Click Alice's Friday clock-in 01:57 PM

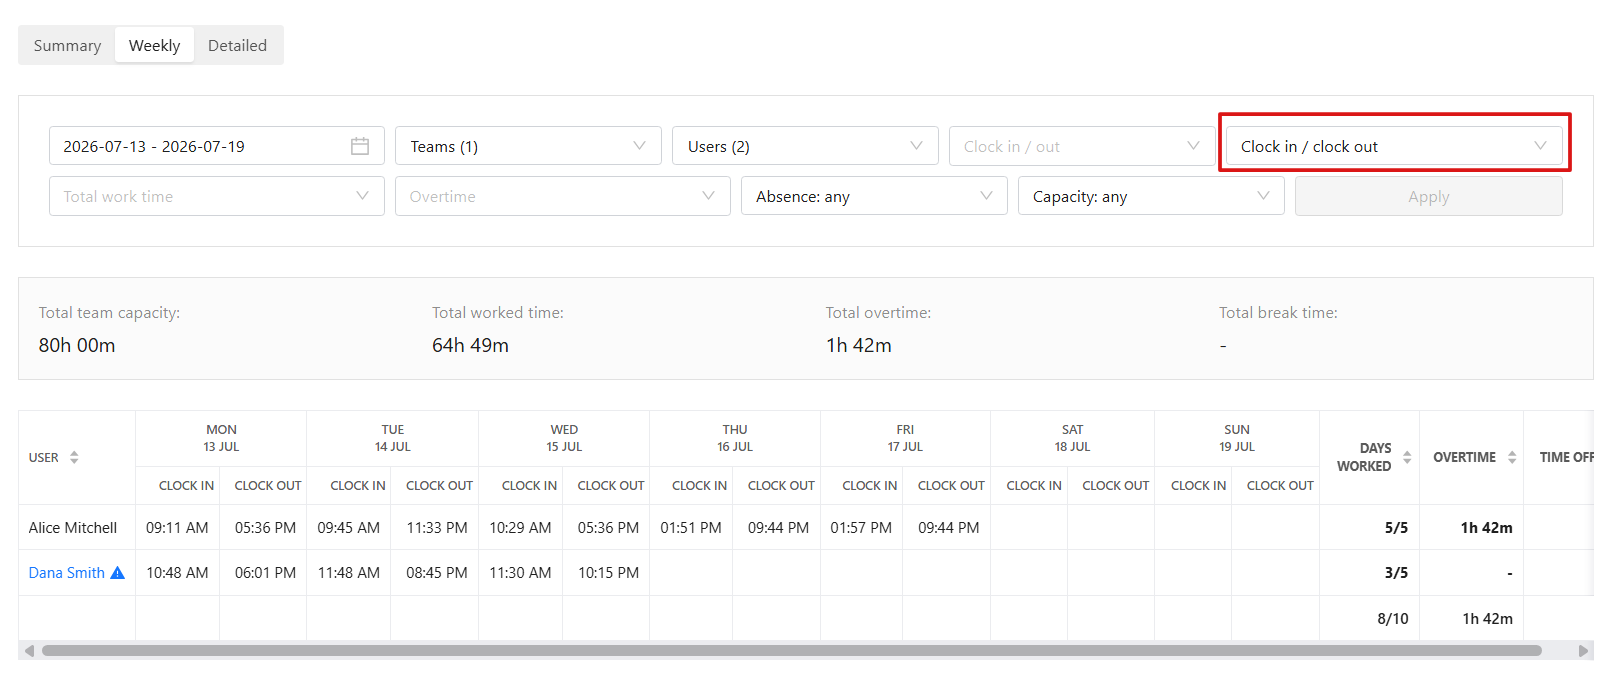click(861, 528)
